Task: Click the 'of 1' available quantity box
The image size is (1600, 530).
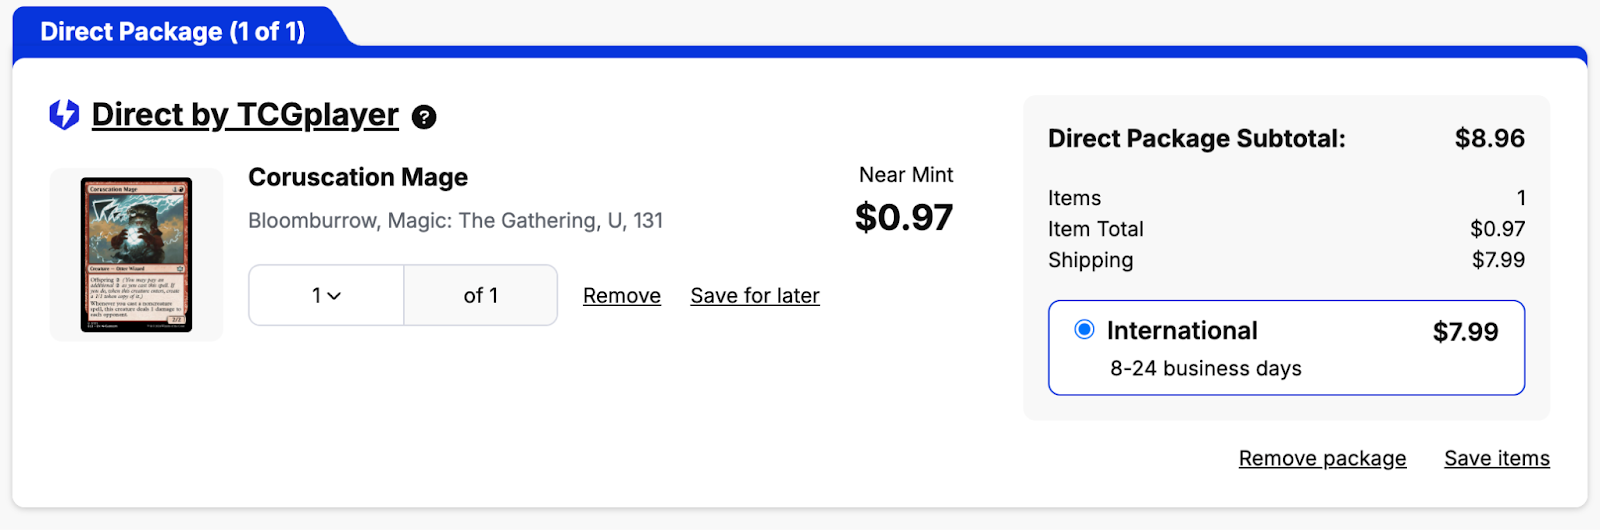Action: click(480, 295)
